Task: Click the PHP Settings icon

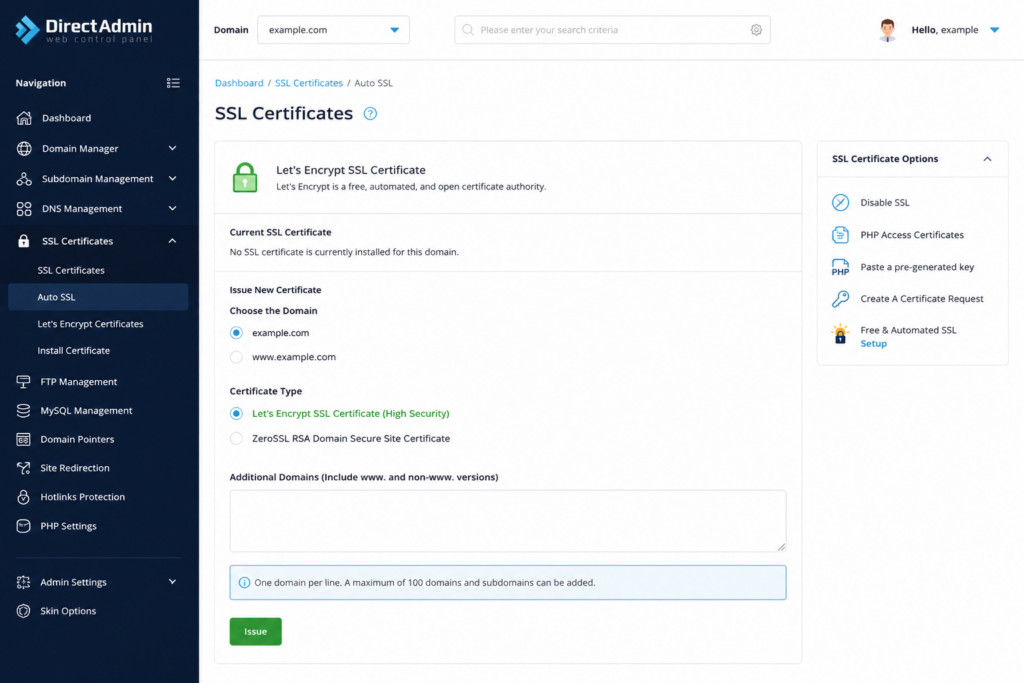Action: tap(24, 526)
